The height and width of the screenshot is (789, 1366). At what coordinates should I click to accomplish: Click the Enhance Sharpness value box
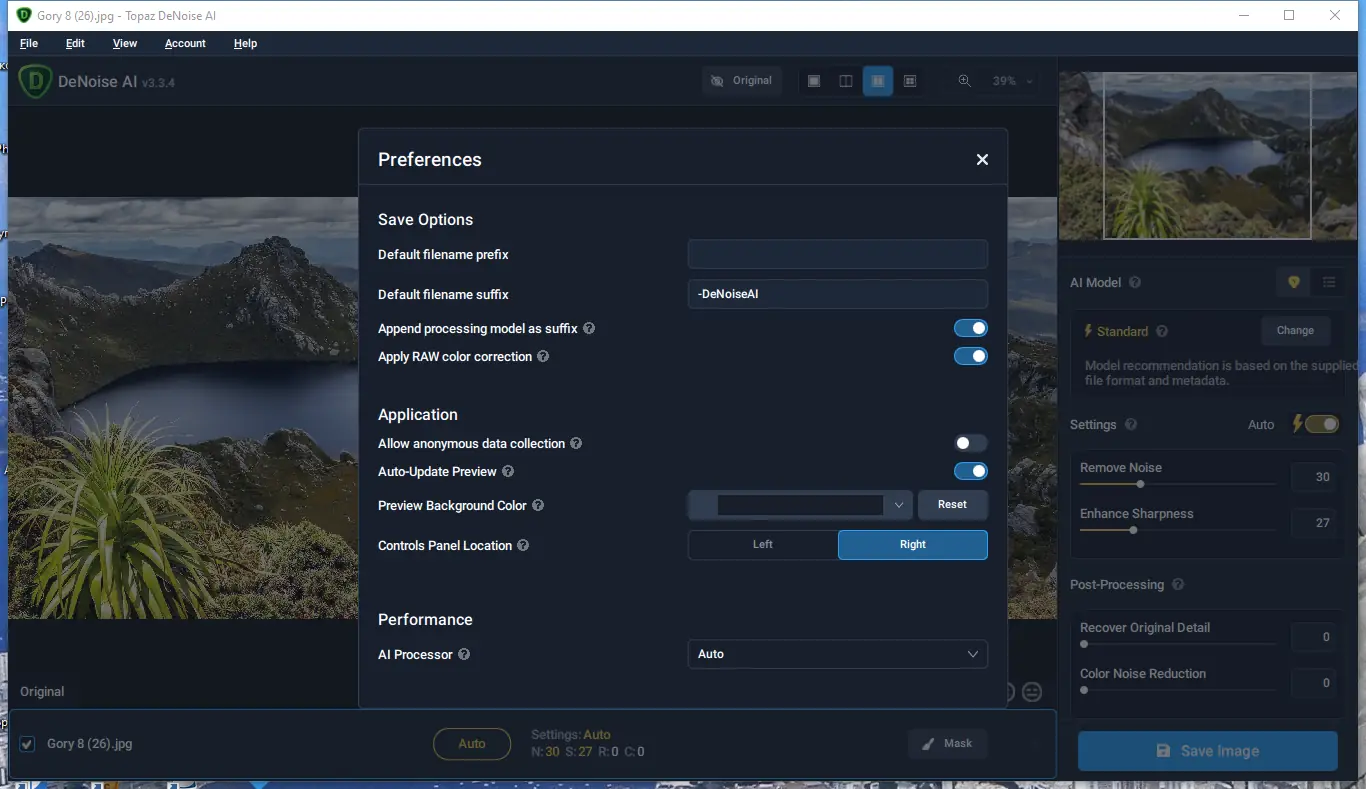coord(1314,523)
